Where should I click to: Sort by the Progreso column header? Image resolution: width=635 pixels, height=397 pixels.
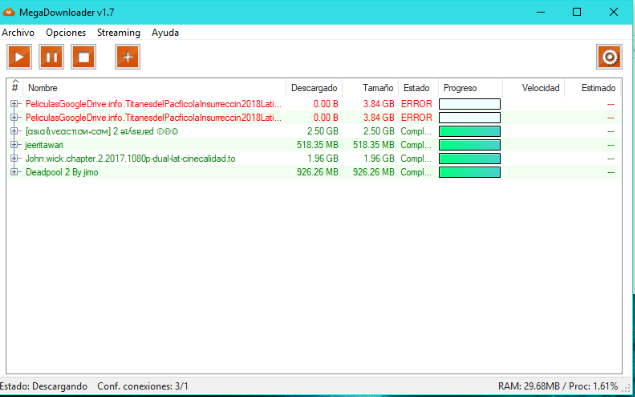point(471,88)
